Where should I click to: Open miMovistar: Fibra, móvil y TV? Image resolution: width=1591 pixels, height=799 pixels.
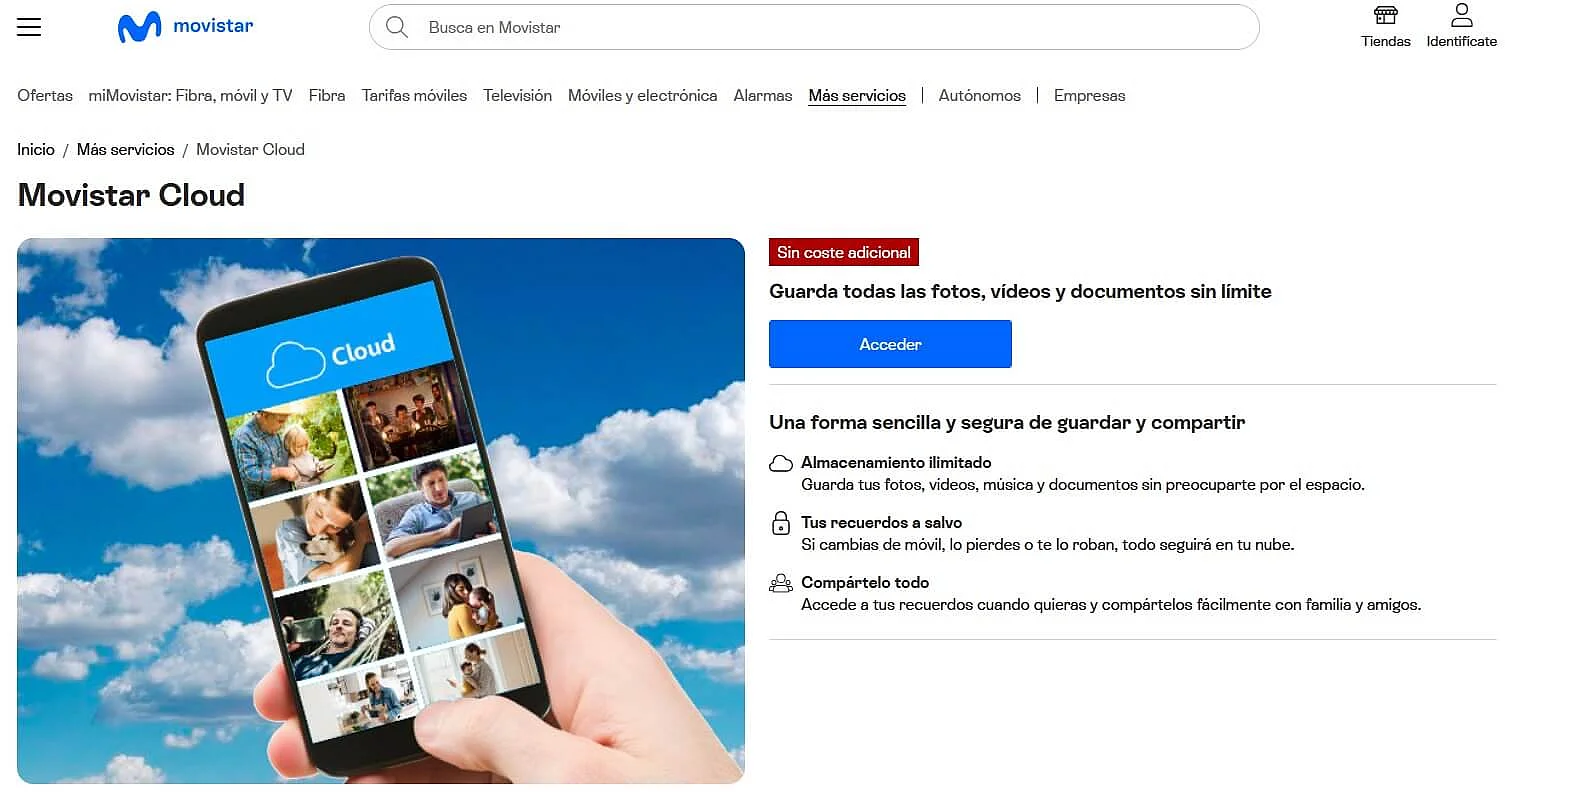coord(190,96)
